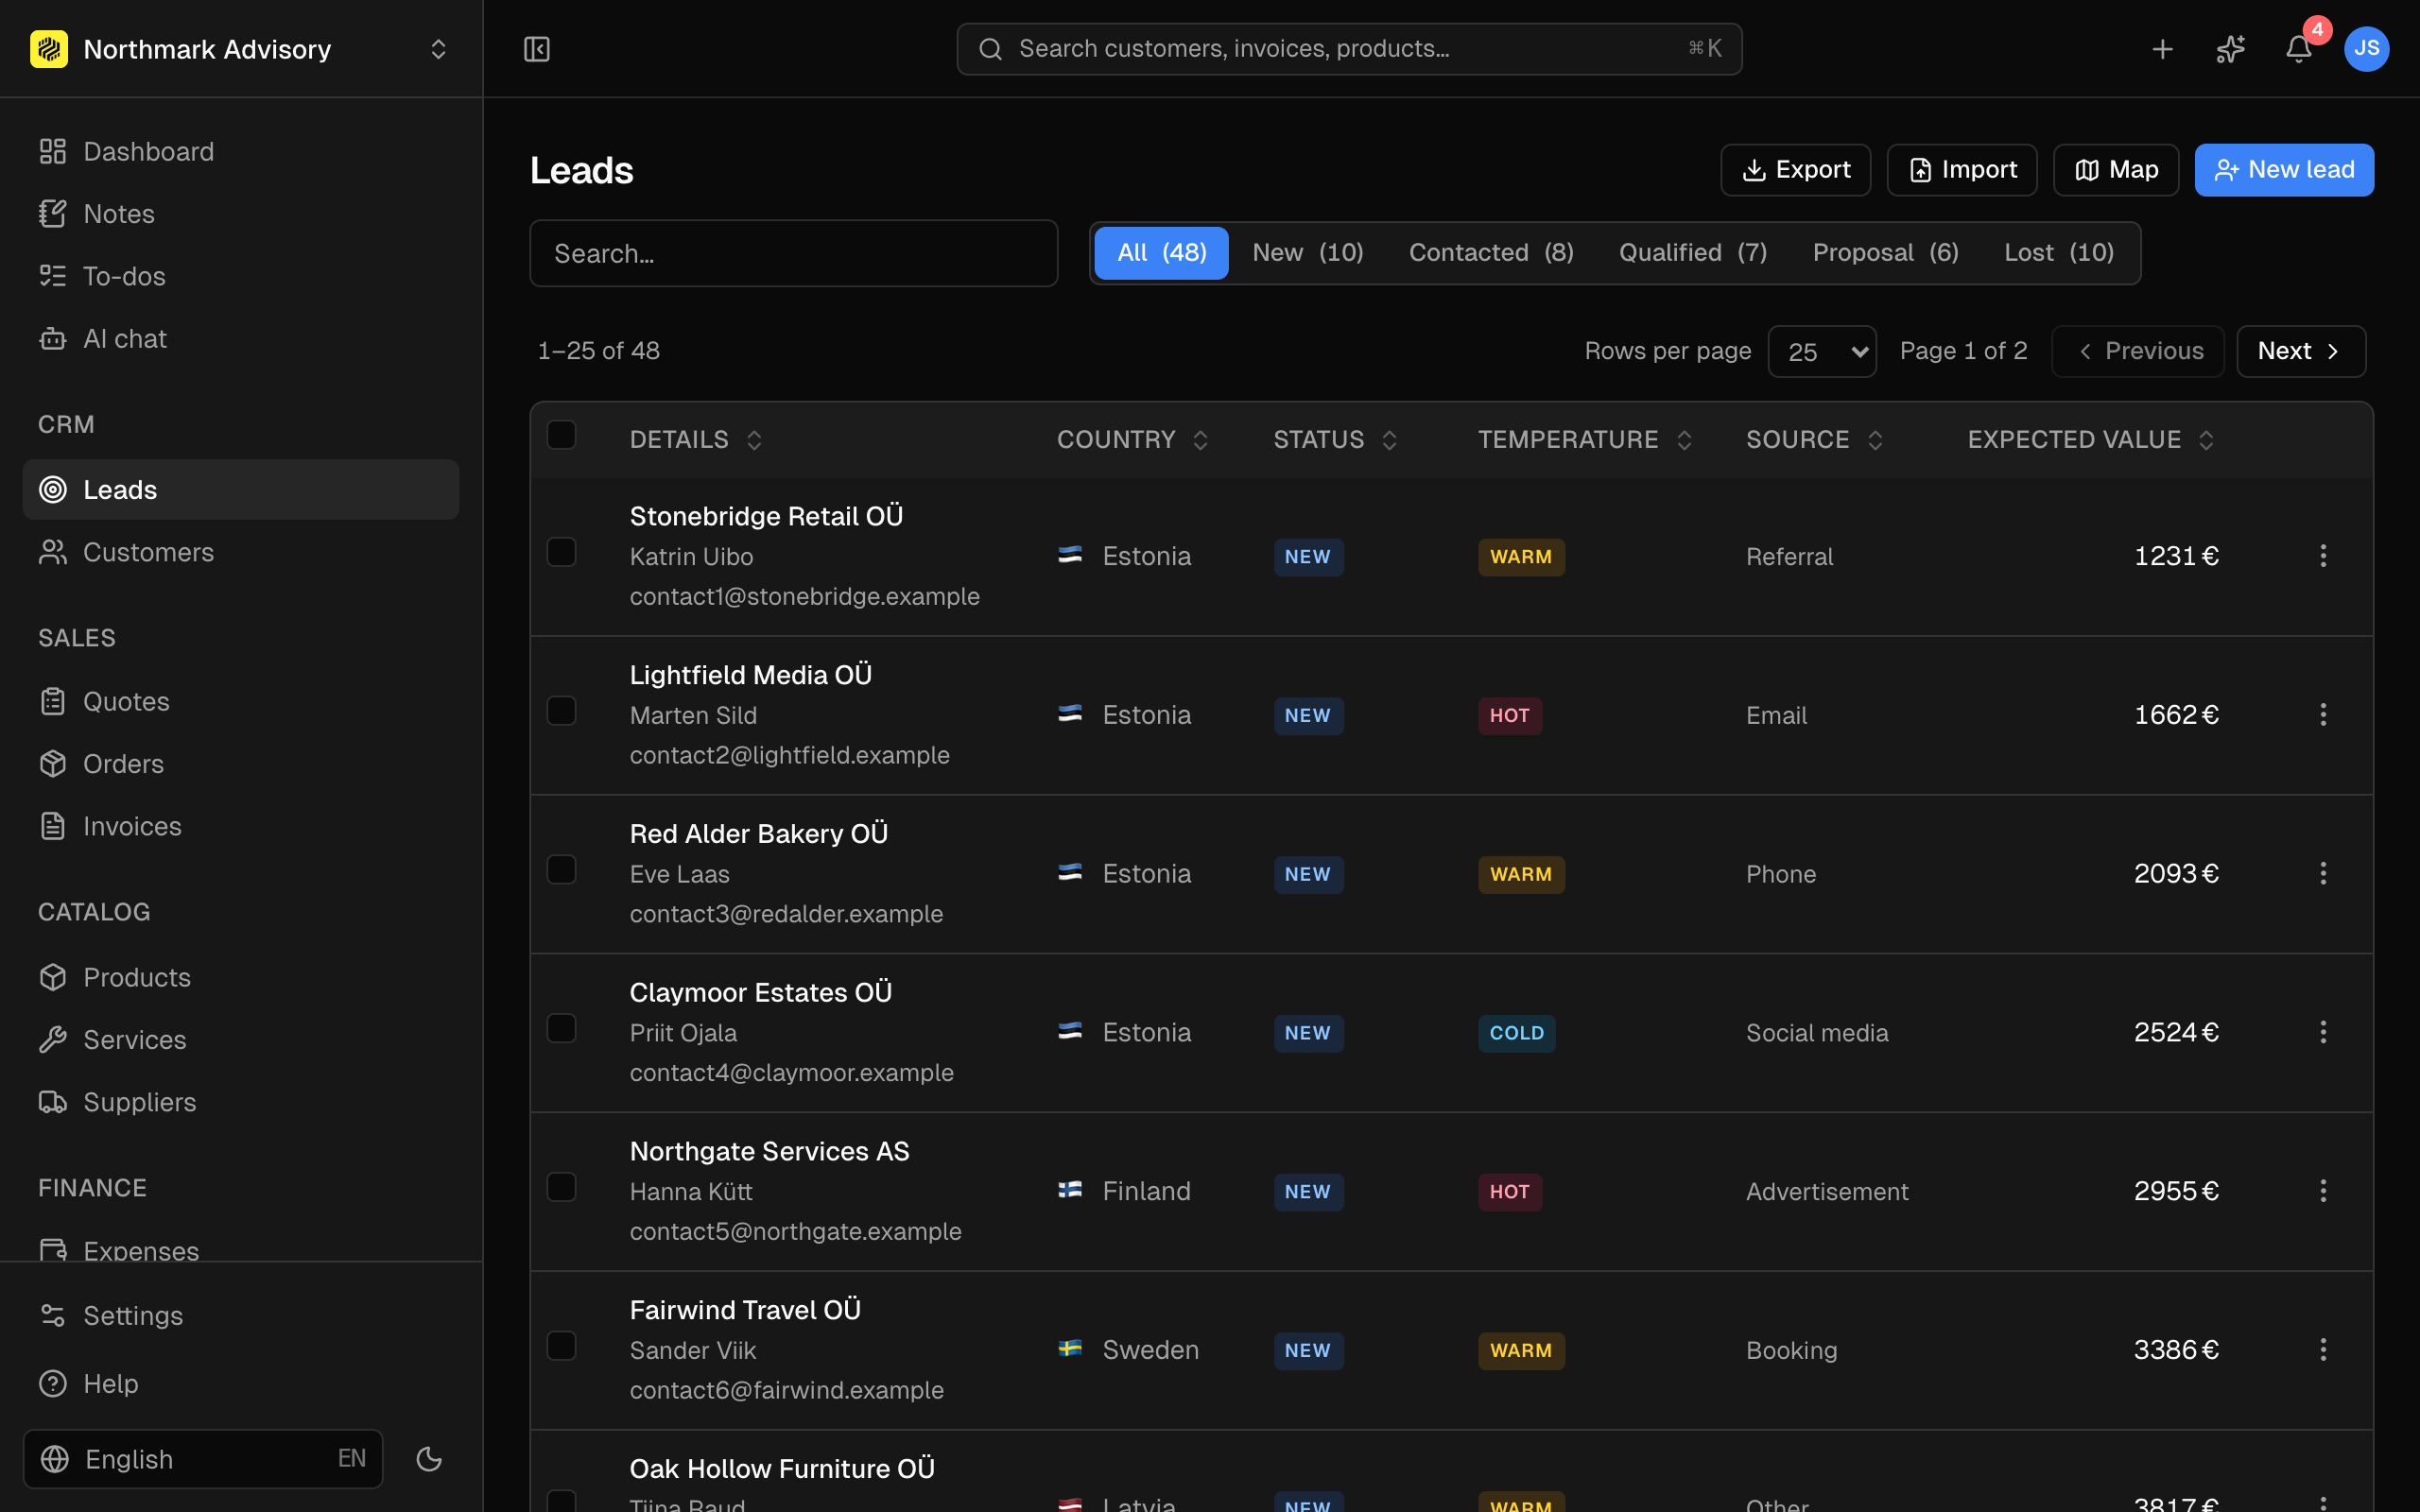Click the Dashboard grid icon
The height and width of the screenshot is (1512, 2420).
coord(53,151)
